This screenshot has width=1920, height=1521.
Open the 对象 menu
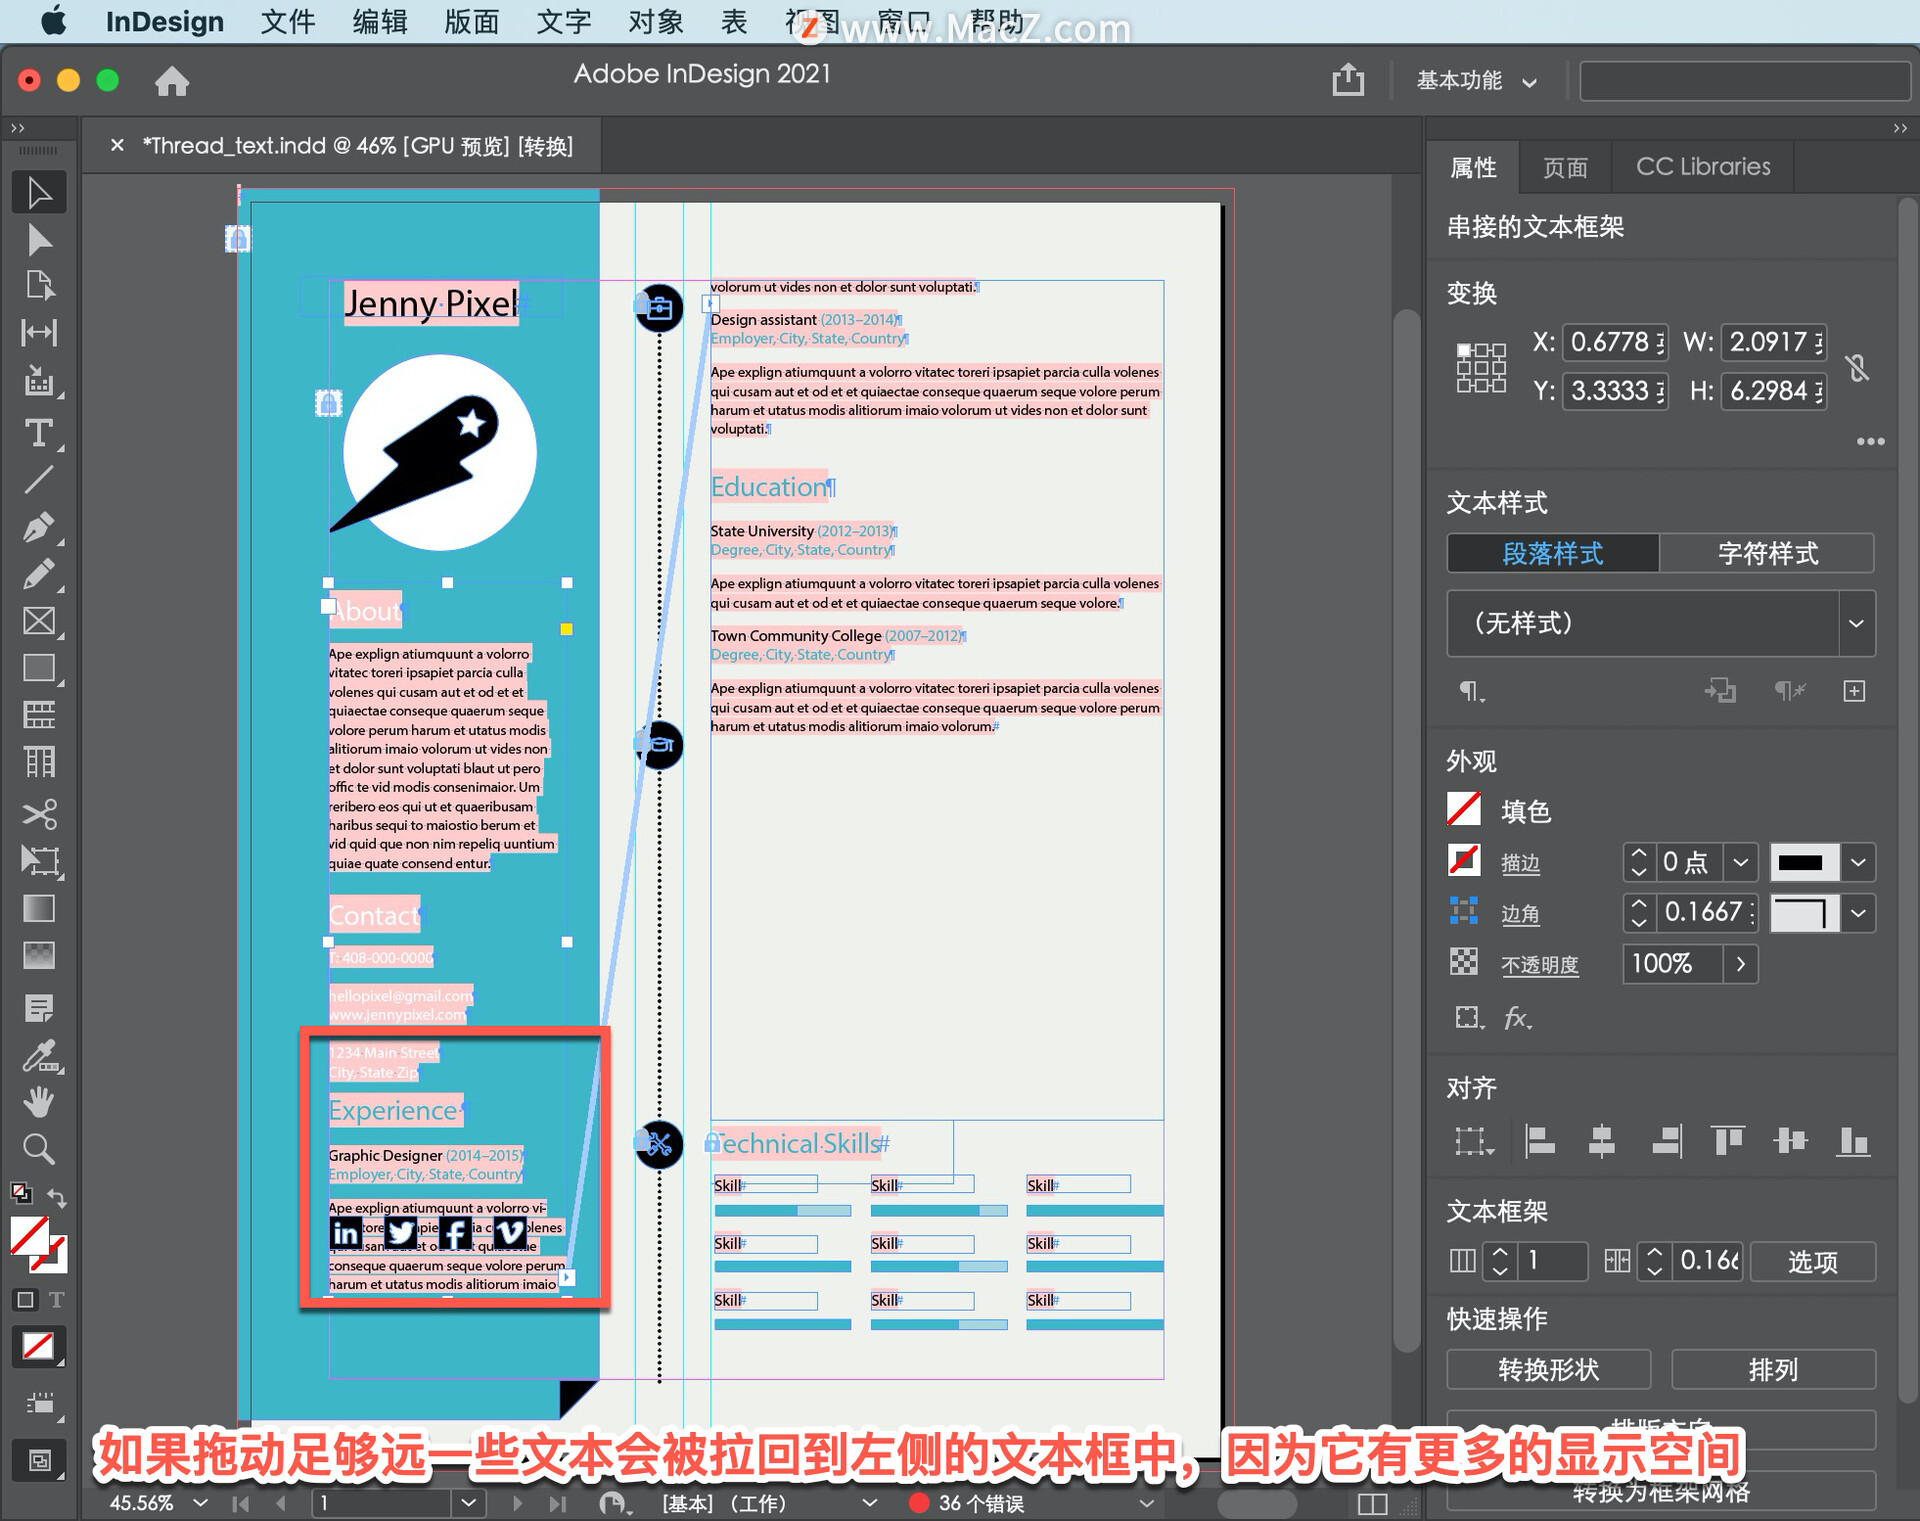(656, 22)
